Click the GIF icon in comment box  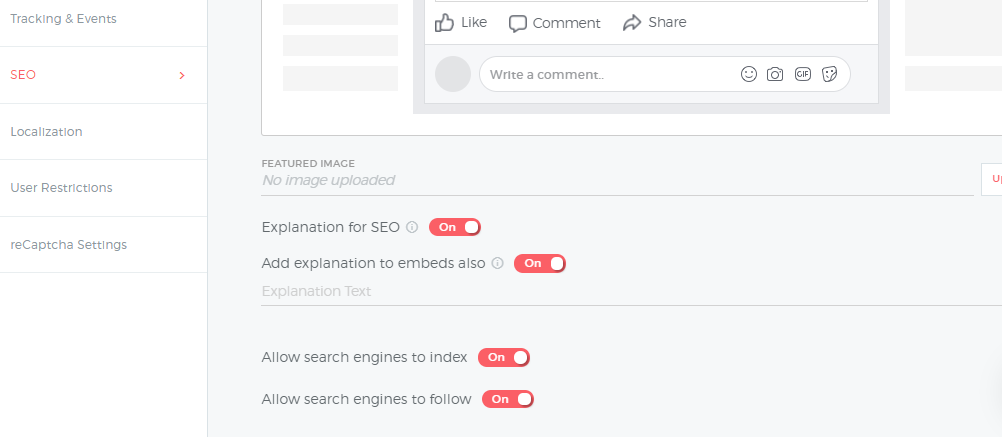pos(803,74)
